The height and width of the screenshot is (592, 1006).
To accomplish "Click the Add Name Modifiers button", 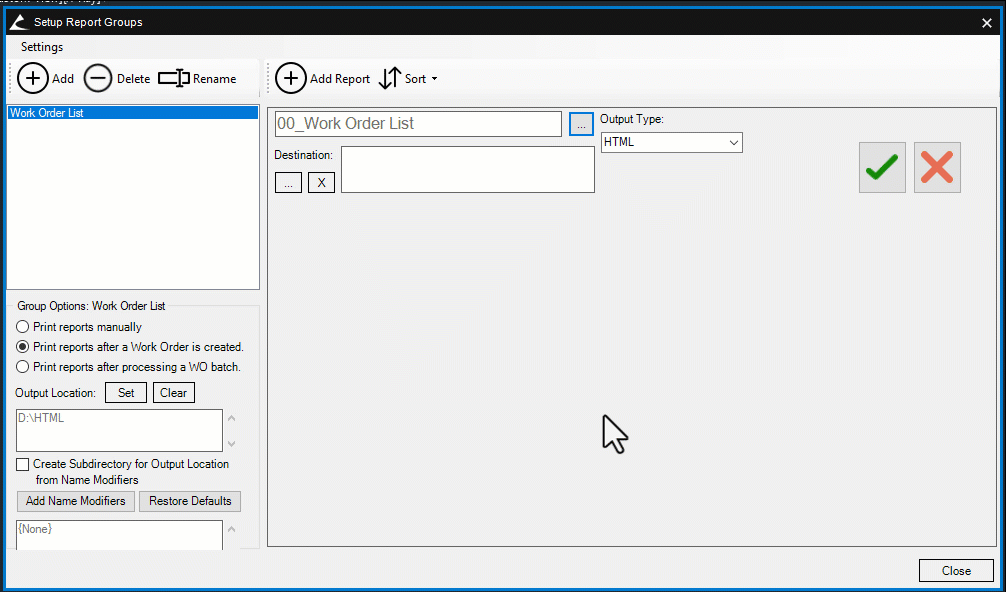I will (x=76, y=501).
